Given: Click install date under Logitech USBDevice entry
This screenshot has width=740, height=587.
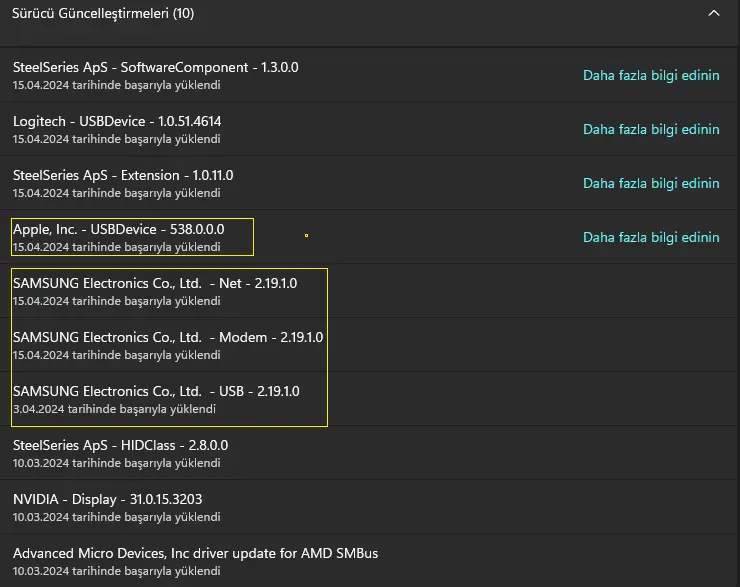Looking at the screenshot, I should (117, 139).
